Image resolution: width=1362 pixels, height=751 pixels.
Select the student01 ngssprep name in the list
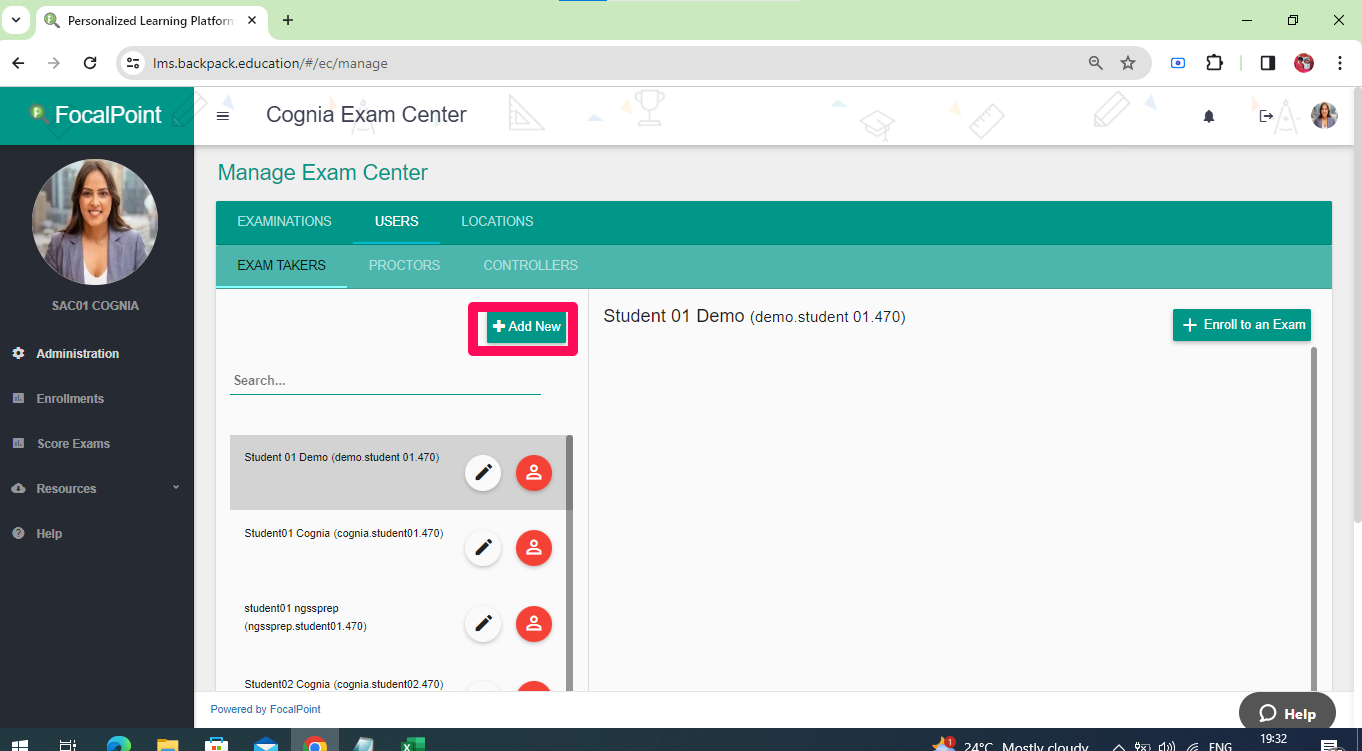point(305,617)
